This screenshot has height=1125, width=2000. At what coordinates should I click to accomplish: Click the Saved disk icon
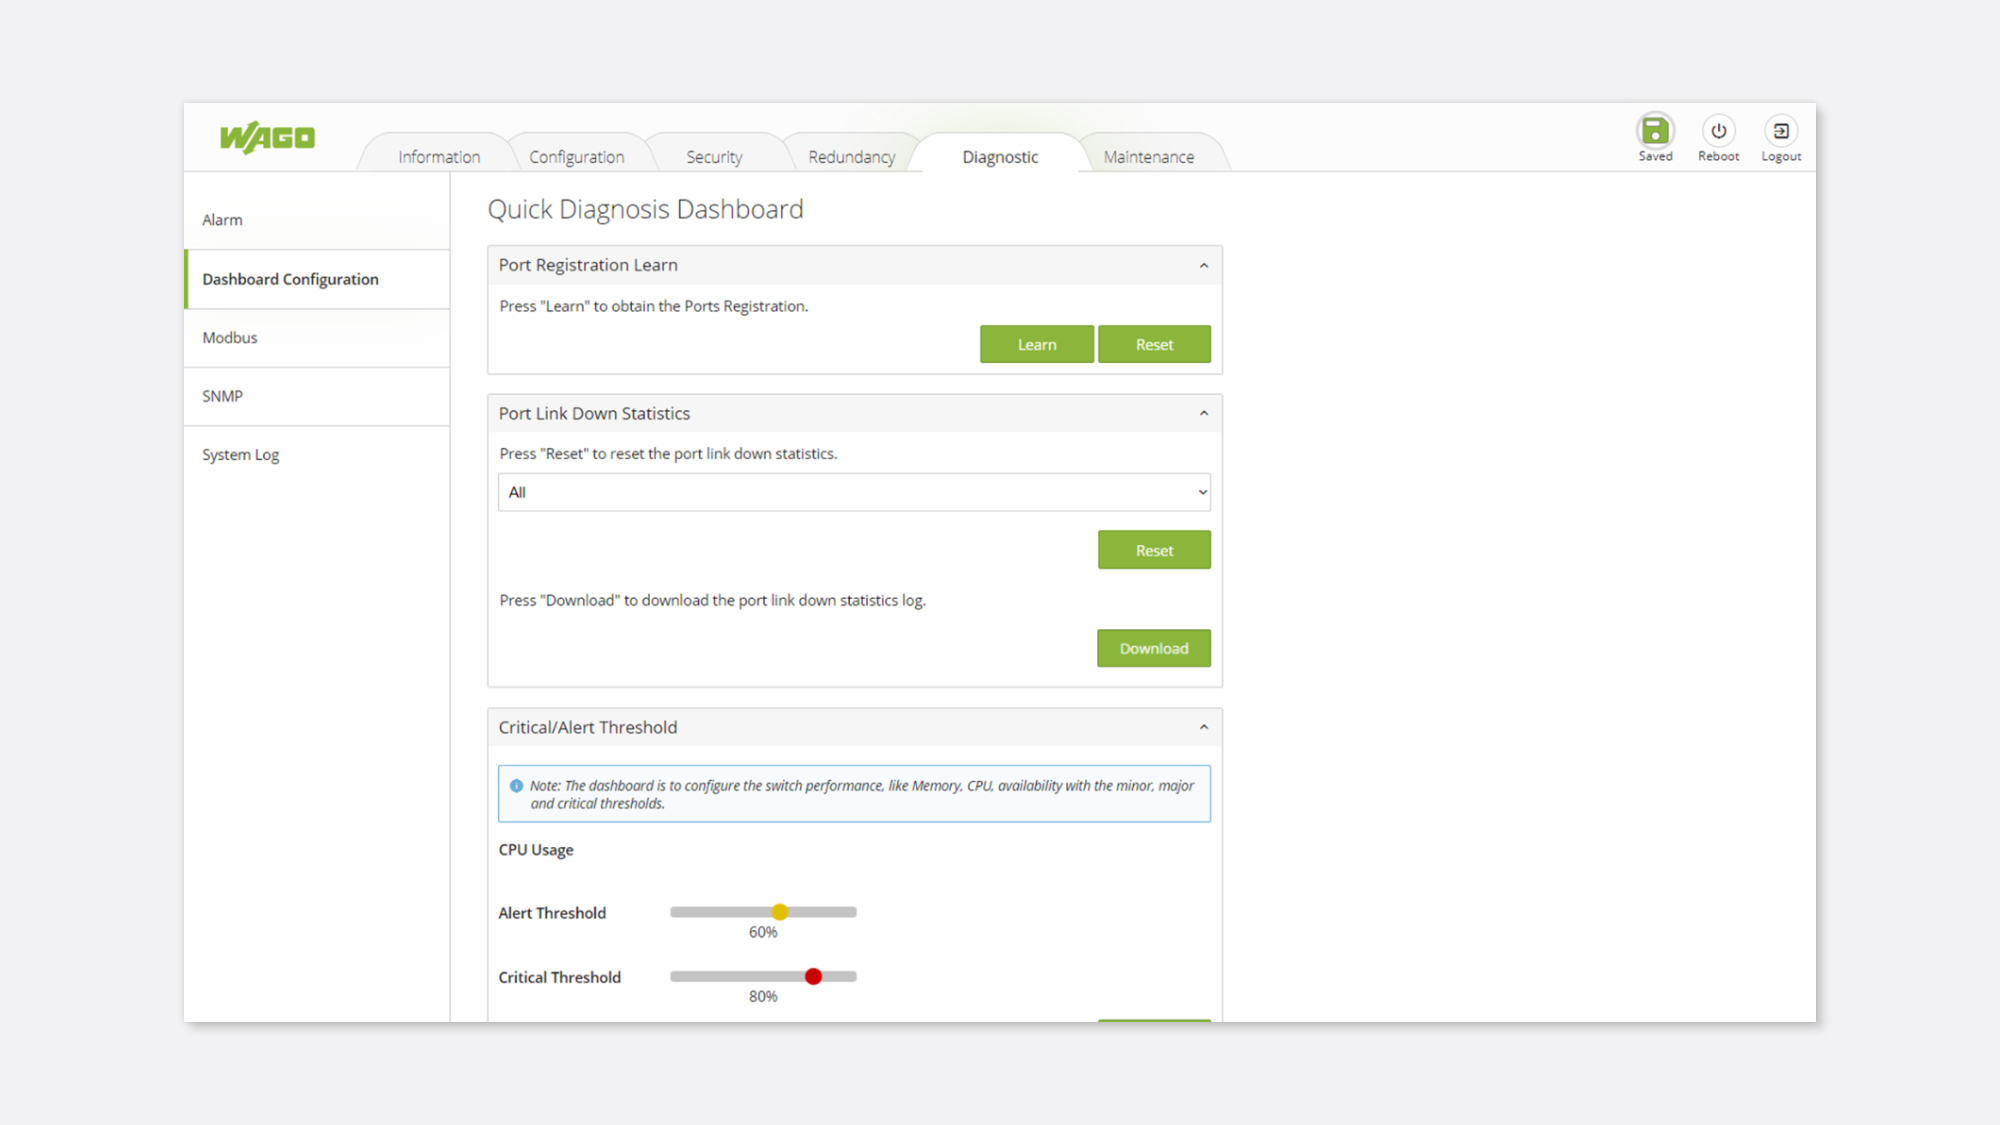1655,131
